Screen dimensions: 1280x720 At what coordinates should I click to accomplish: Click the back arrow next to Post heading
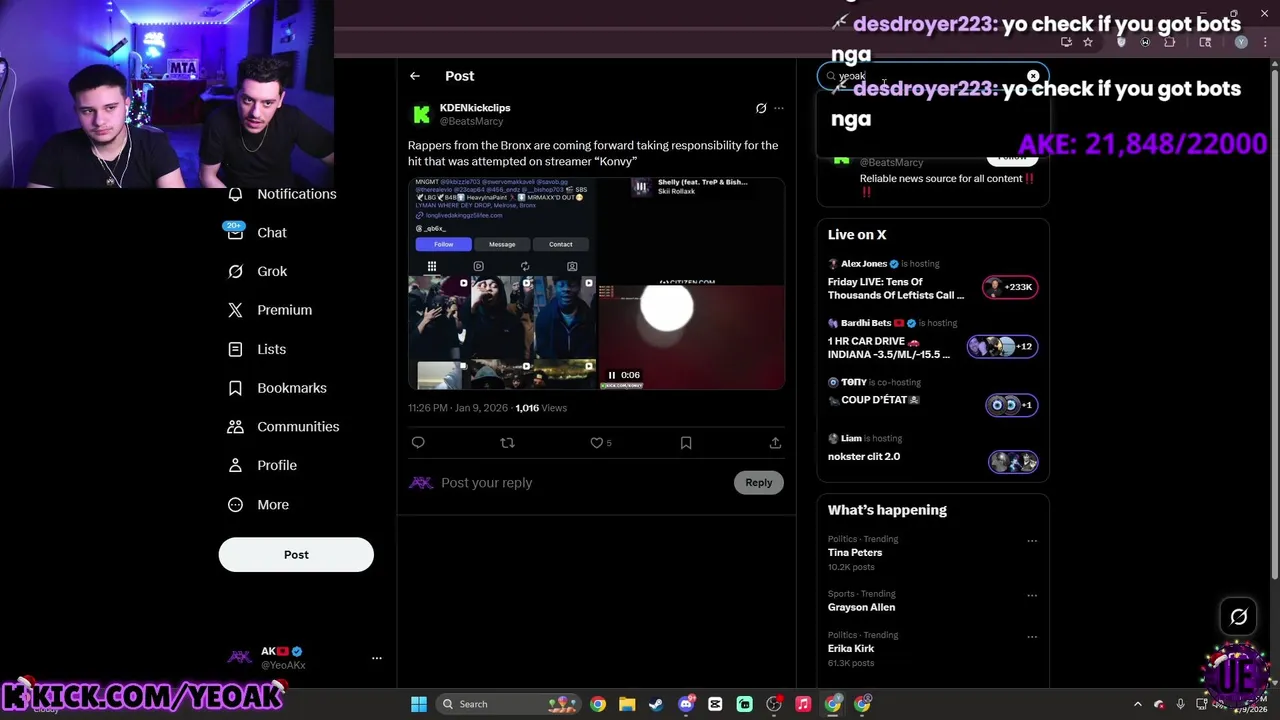click(x=414, y=76)
